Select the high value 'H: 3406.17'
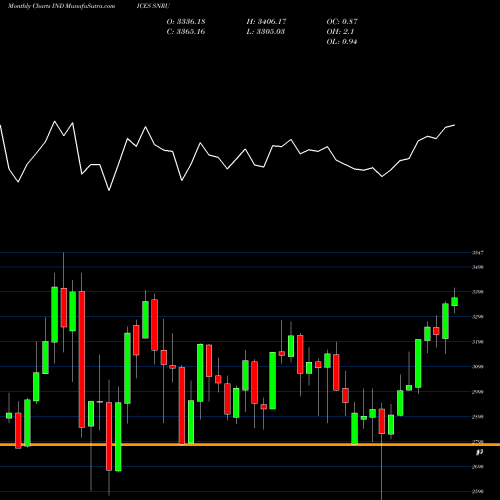 (x=266, y=22)
